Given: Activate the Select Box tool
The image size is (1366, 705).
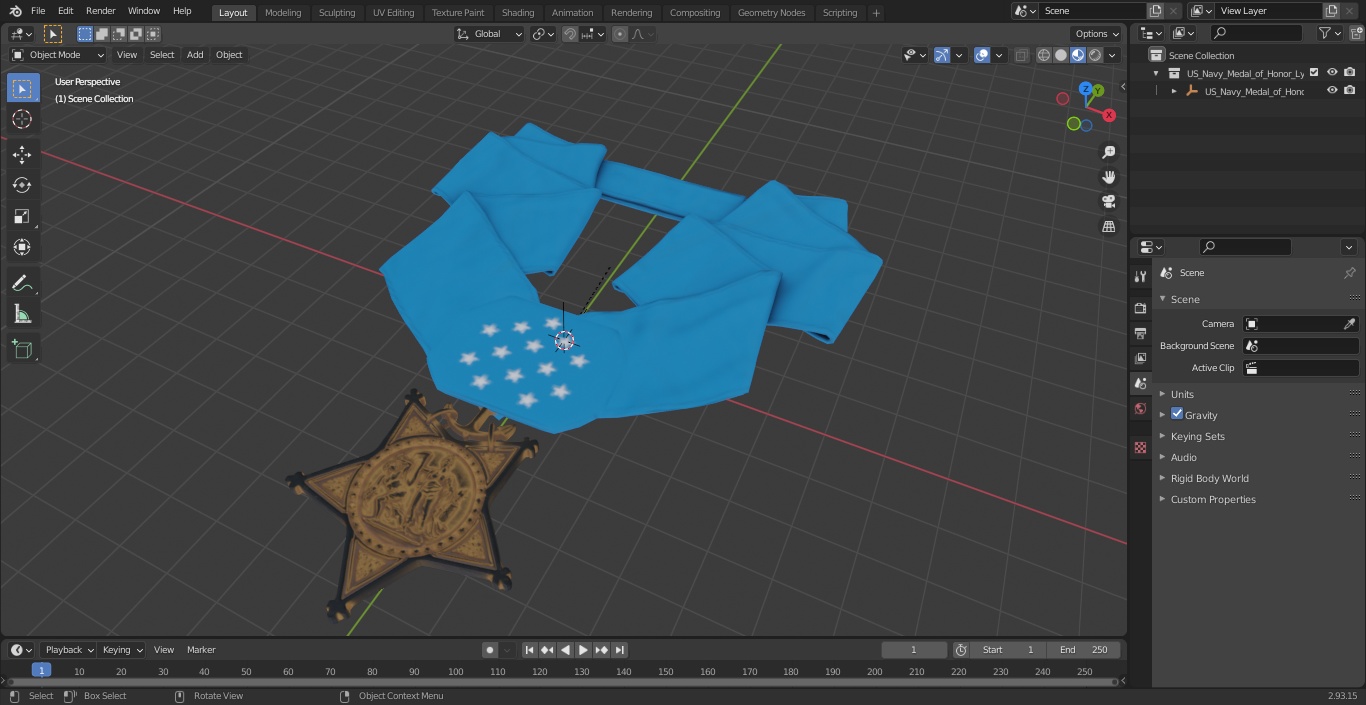Looking at the screenshot, I should (x=22, y=88).
